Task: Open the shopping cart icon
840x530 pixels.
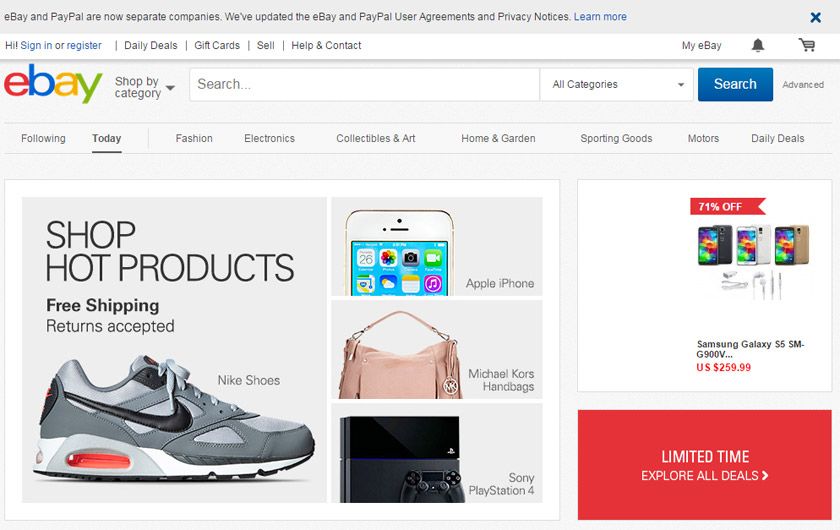Action: point(807,45)
